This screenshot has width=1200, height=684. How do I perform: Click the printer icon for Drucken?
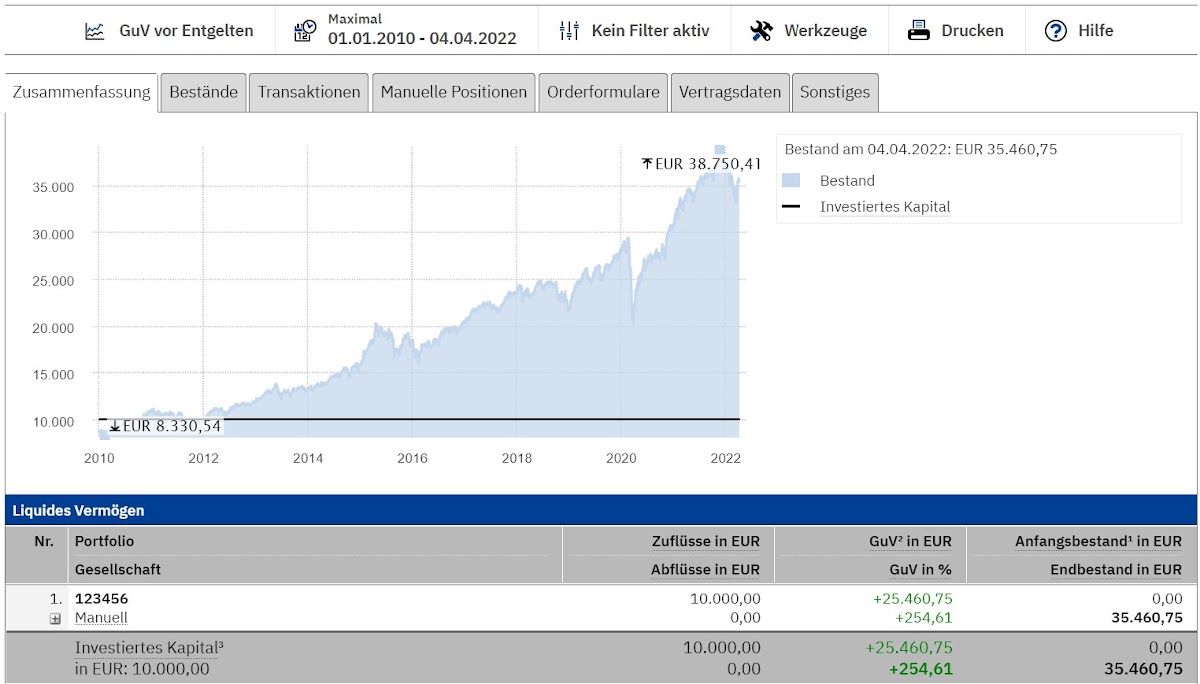[919, 31]
